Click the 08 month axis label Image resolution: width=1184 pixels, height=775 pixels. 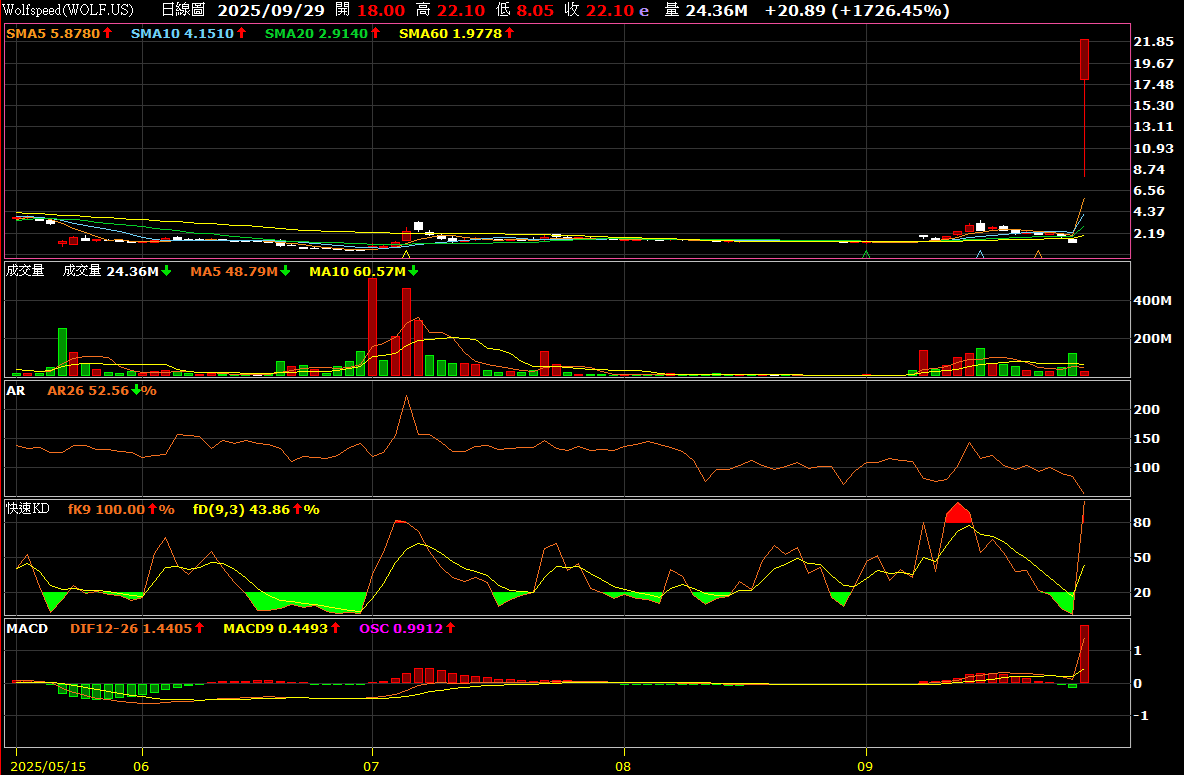tap(623, 767)
